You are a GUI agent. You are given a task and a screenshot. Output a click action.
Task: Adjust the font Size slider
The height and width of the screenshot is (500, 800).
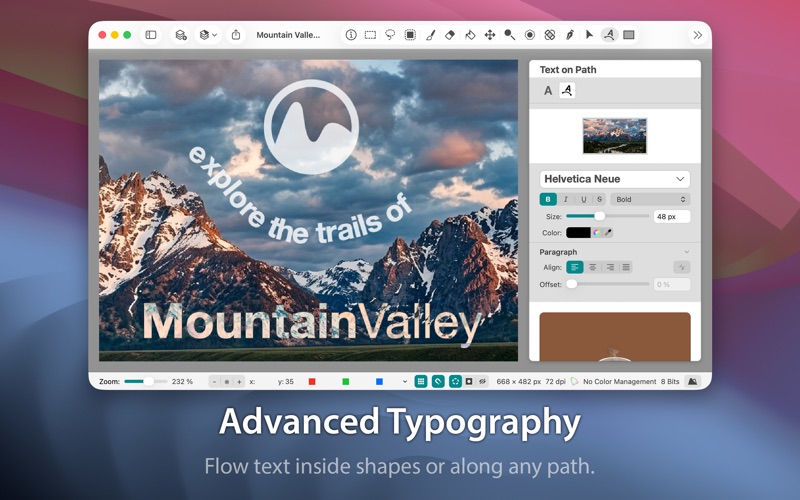point(608,216)
